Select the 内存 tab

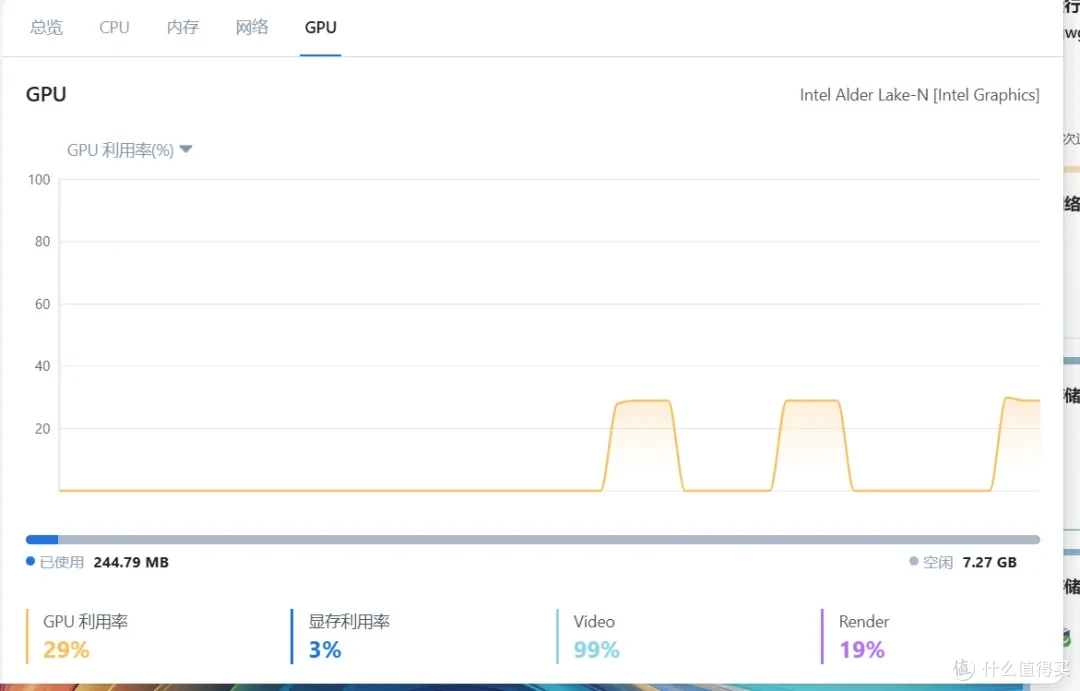click(x=183, y=28)
